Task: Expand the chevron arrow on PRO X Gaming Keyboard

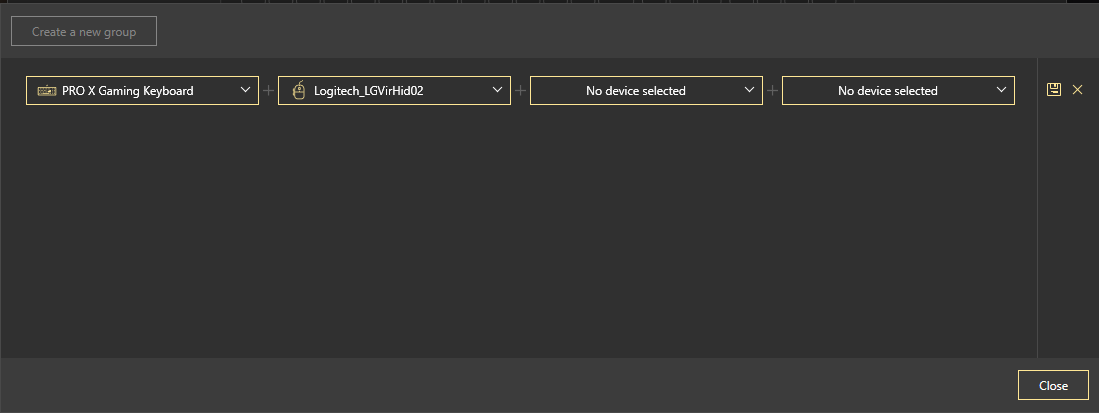Action: point(246,90)
